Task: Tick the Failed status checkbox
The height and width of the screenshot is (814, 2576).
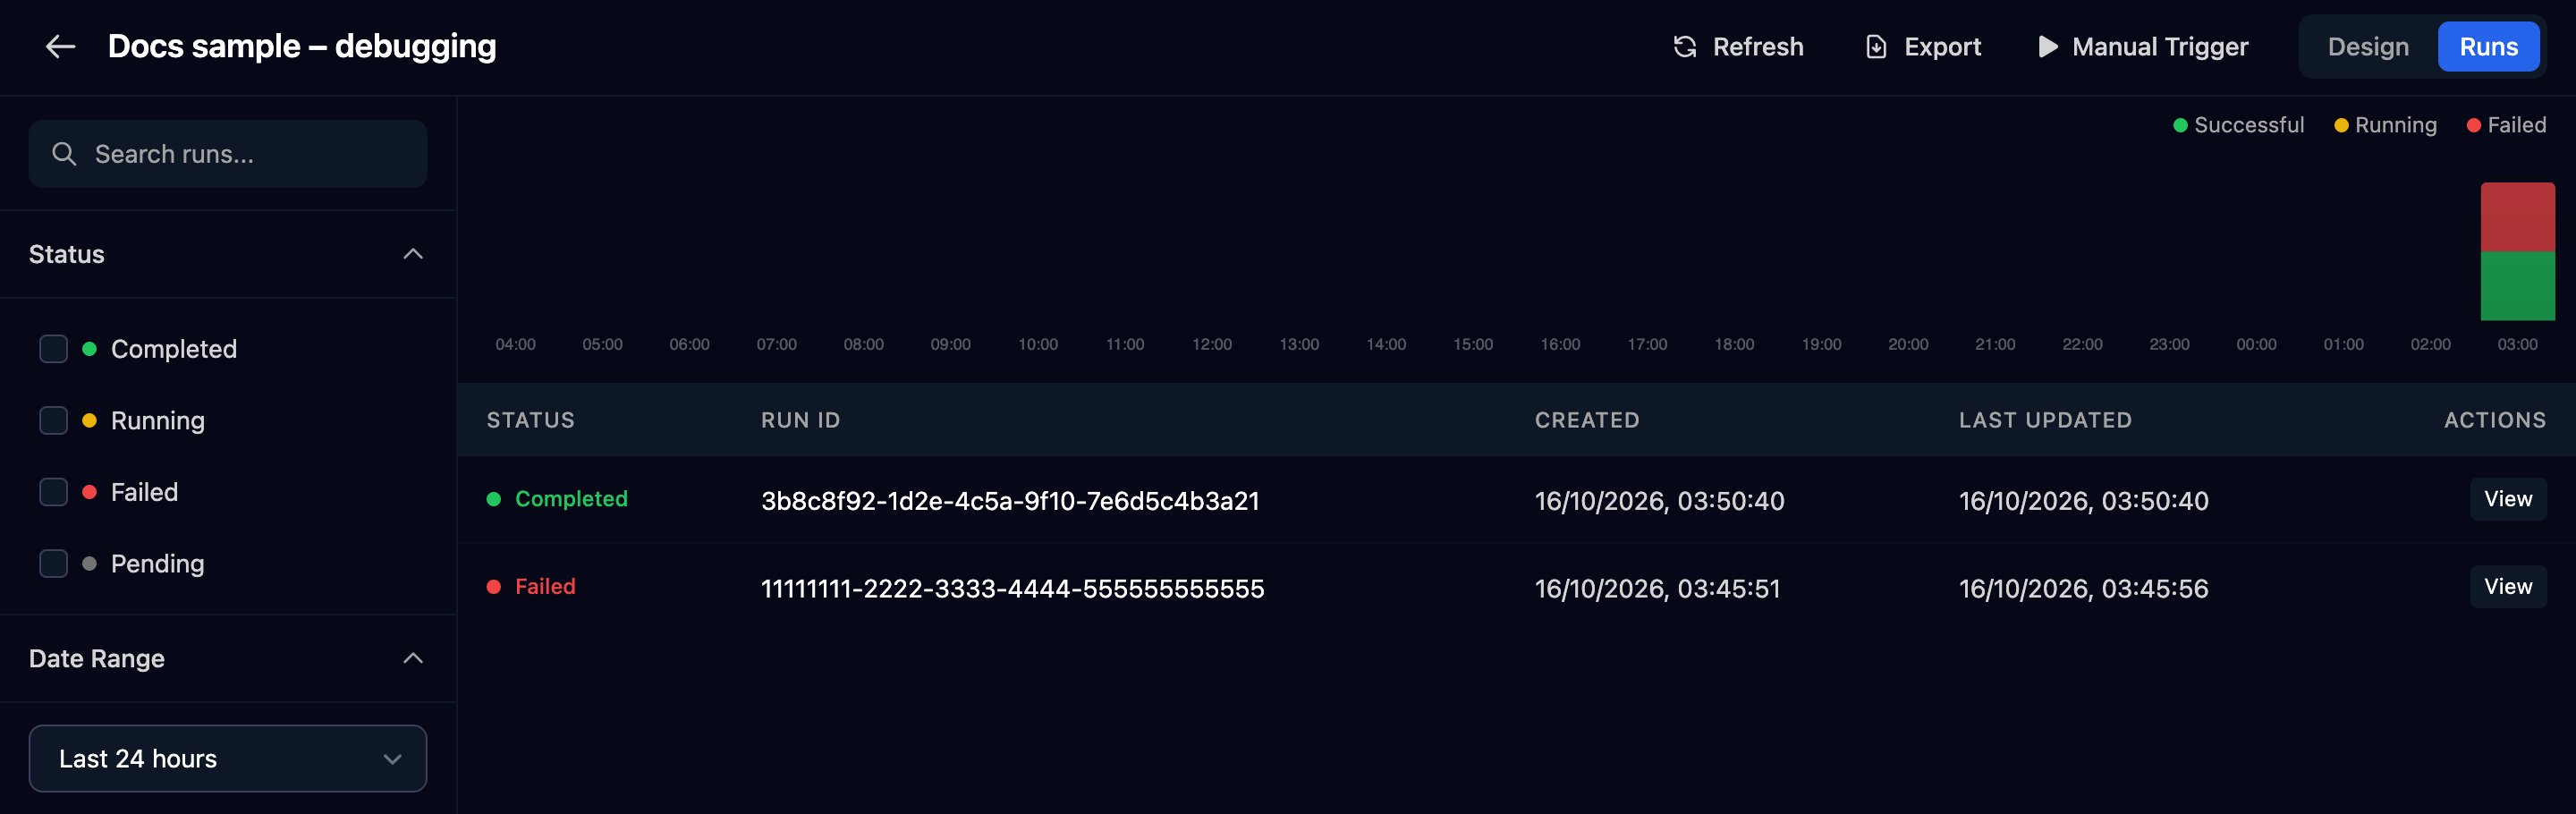Action: pos(53,492)
